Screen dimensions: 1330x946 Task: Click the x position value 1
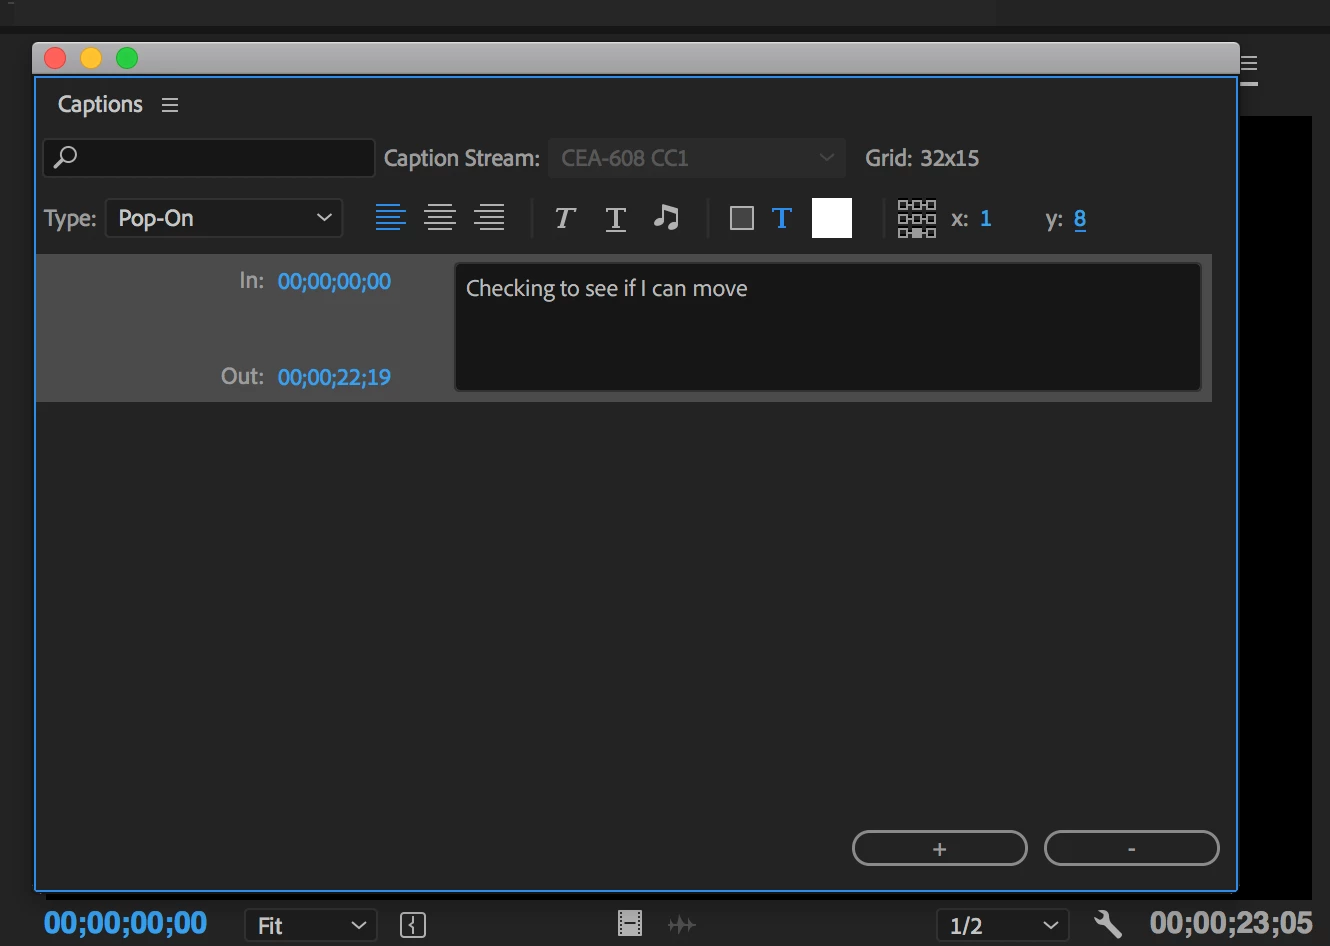click(x=986, y=219)
